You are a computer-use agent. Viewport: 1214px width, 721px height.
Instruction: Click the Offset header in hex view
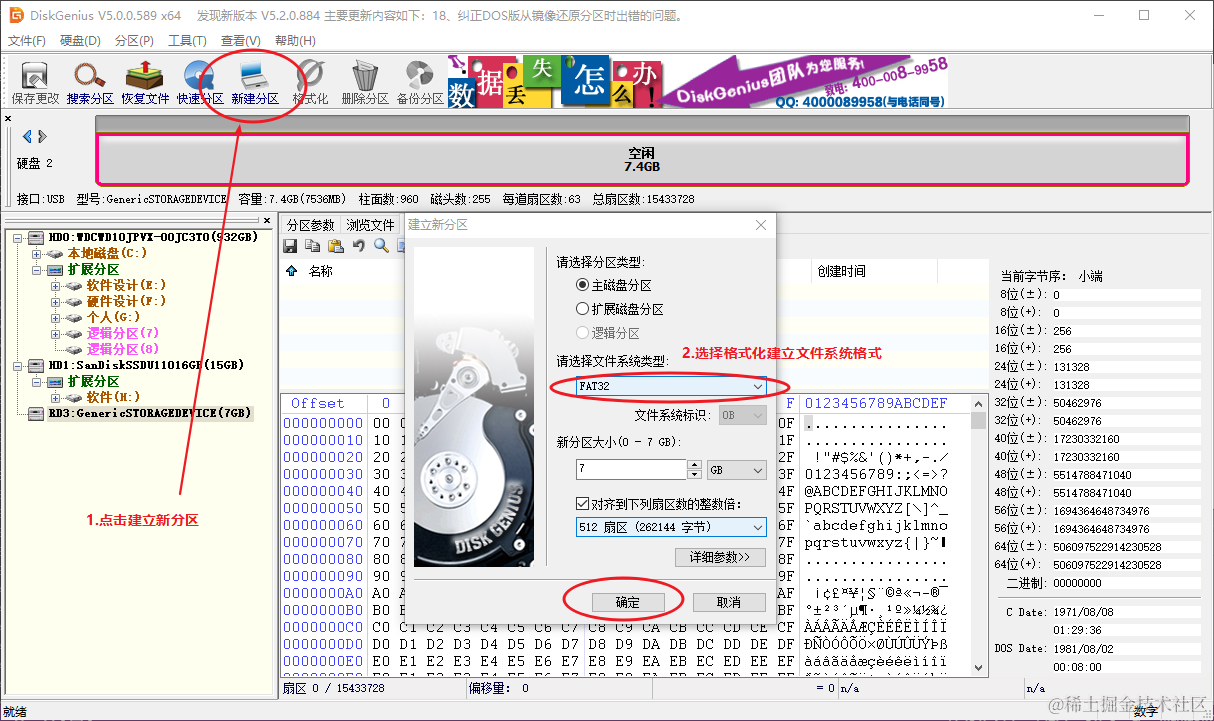(317, 403)
